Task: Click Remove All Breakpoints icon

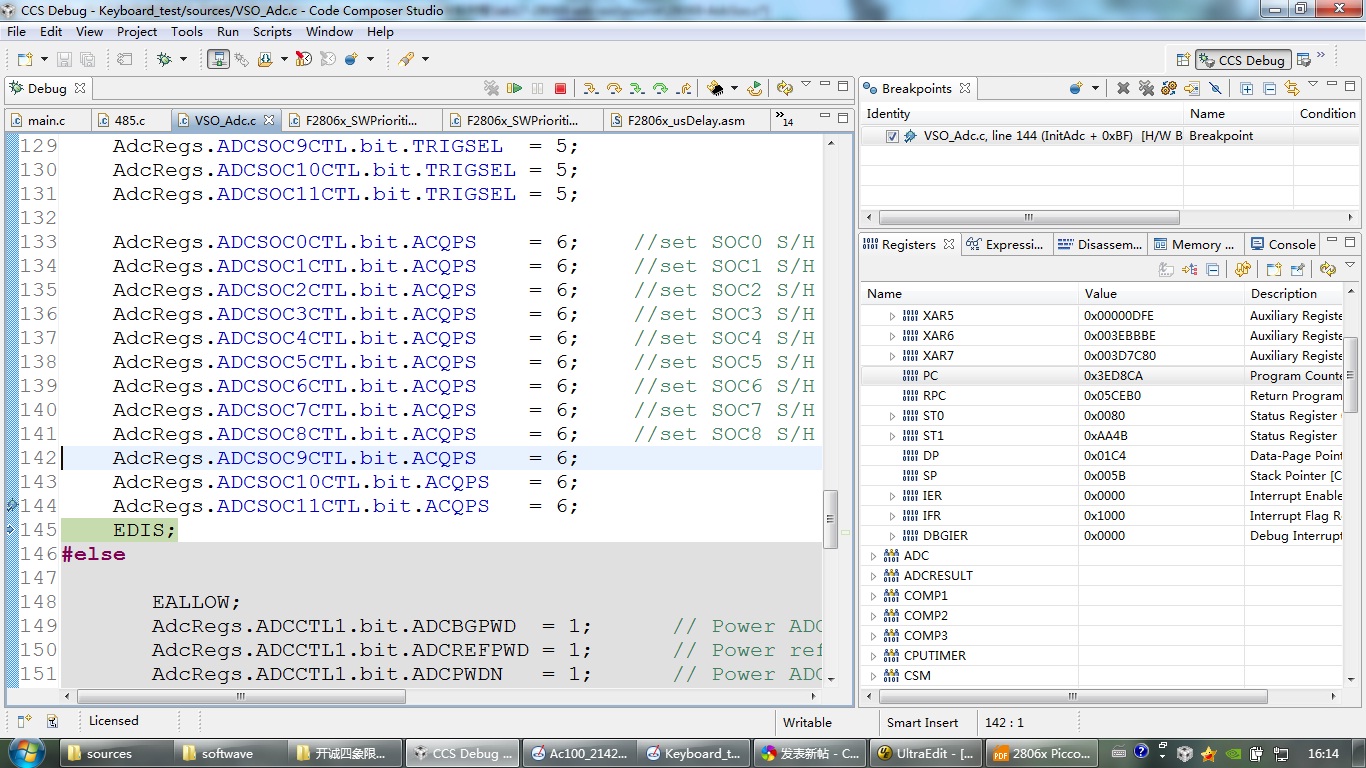Action: (1146, 88)
